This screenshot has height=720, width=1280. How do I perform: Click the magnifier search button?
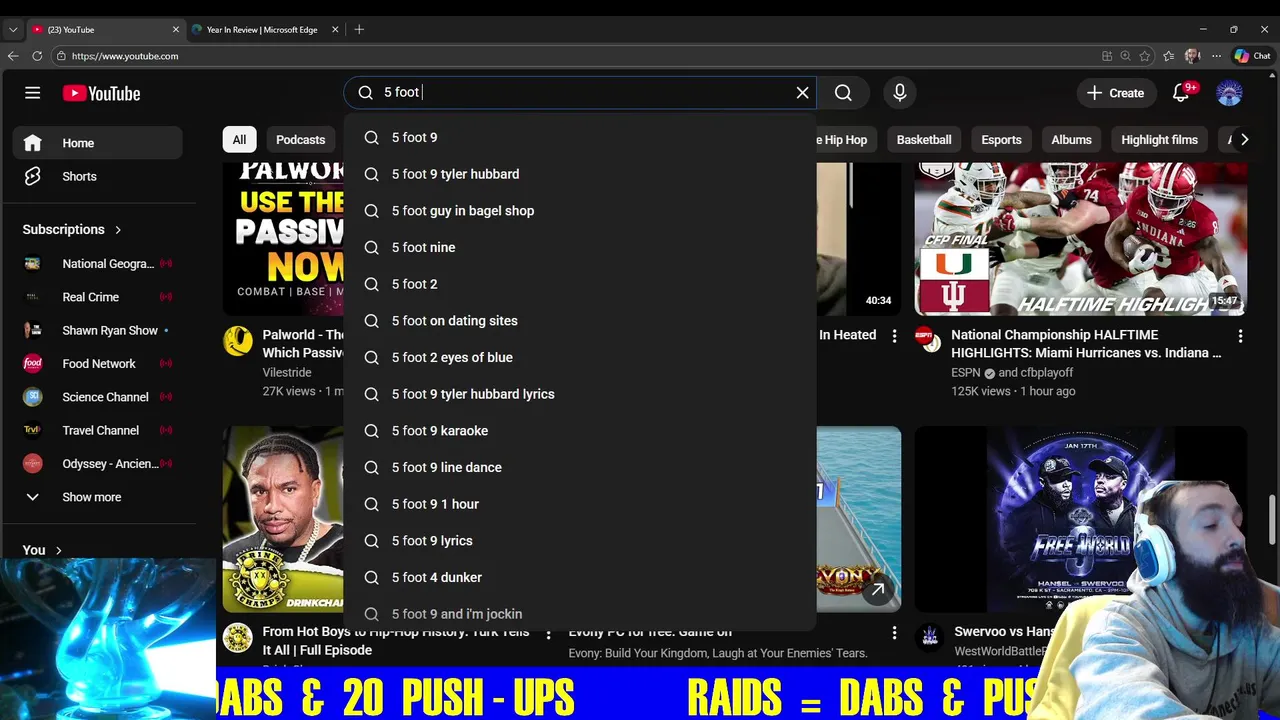(843, 93)
